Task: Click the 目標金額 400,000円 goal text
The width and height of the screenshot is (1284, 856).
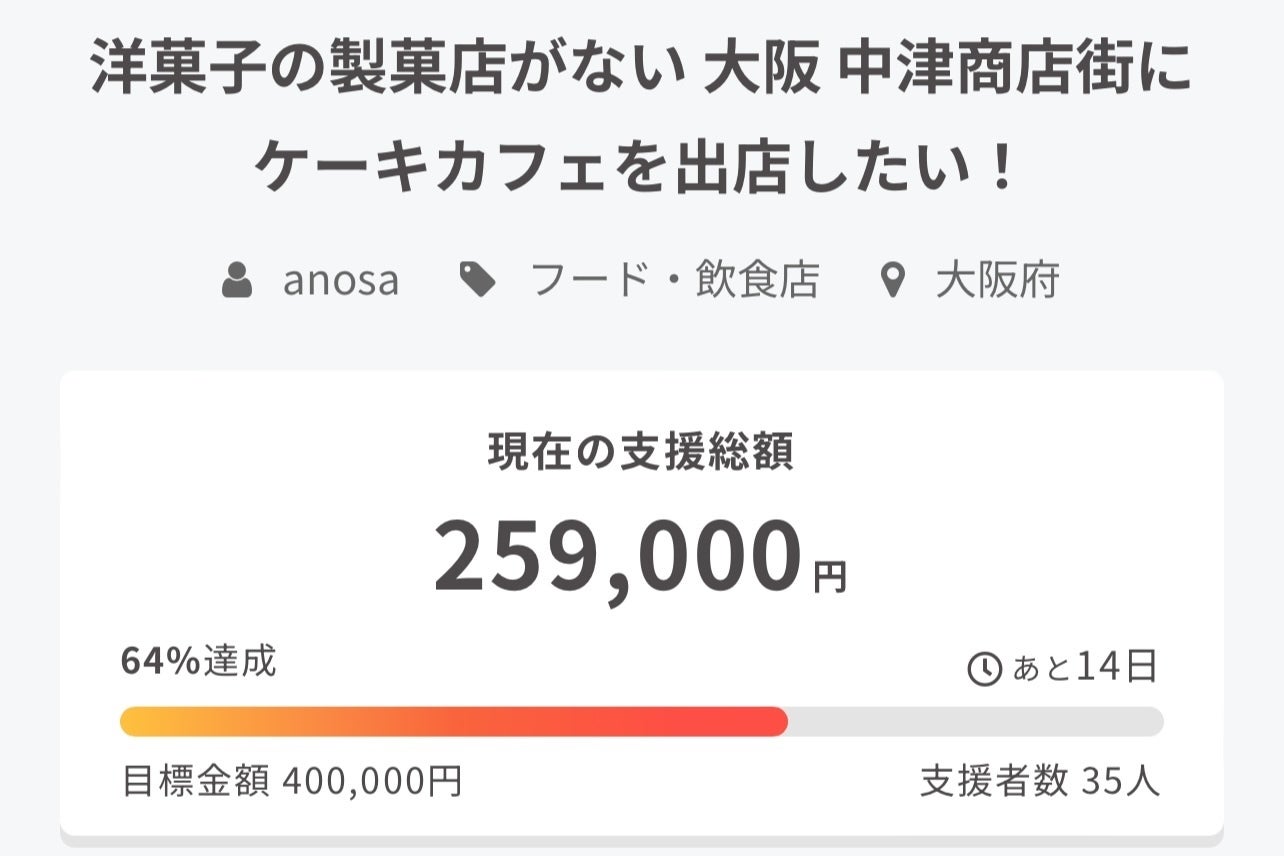Action: coord(292,781)
